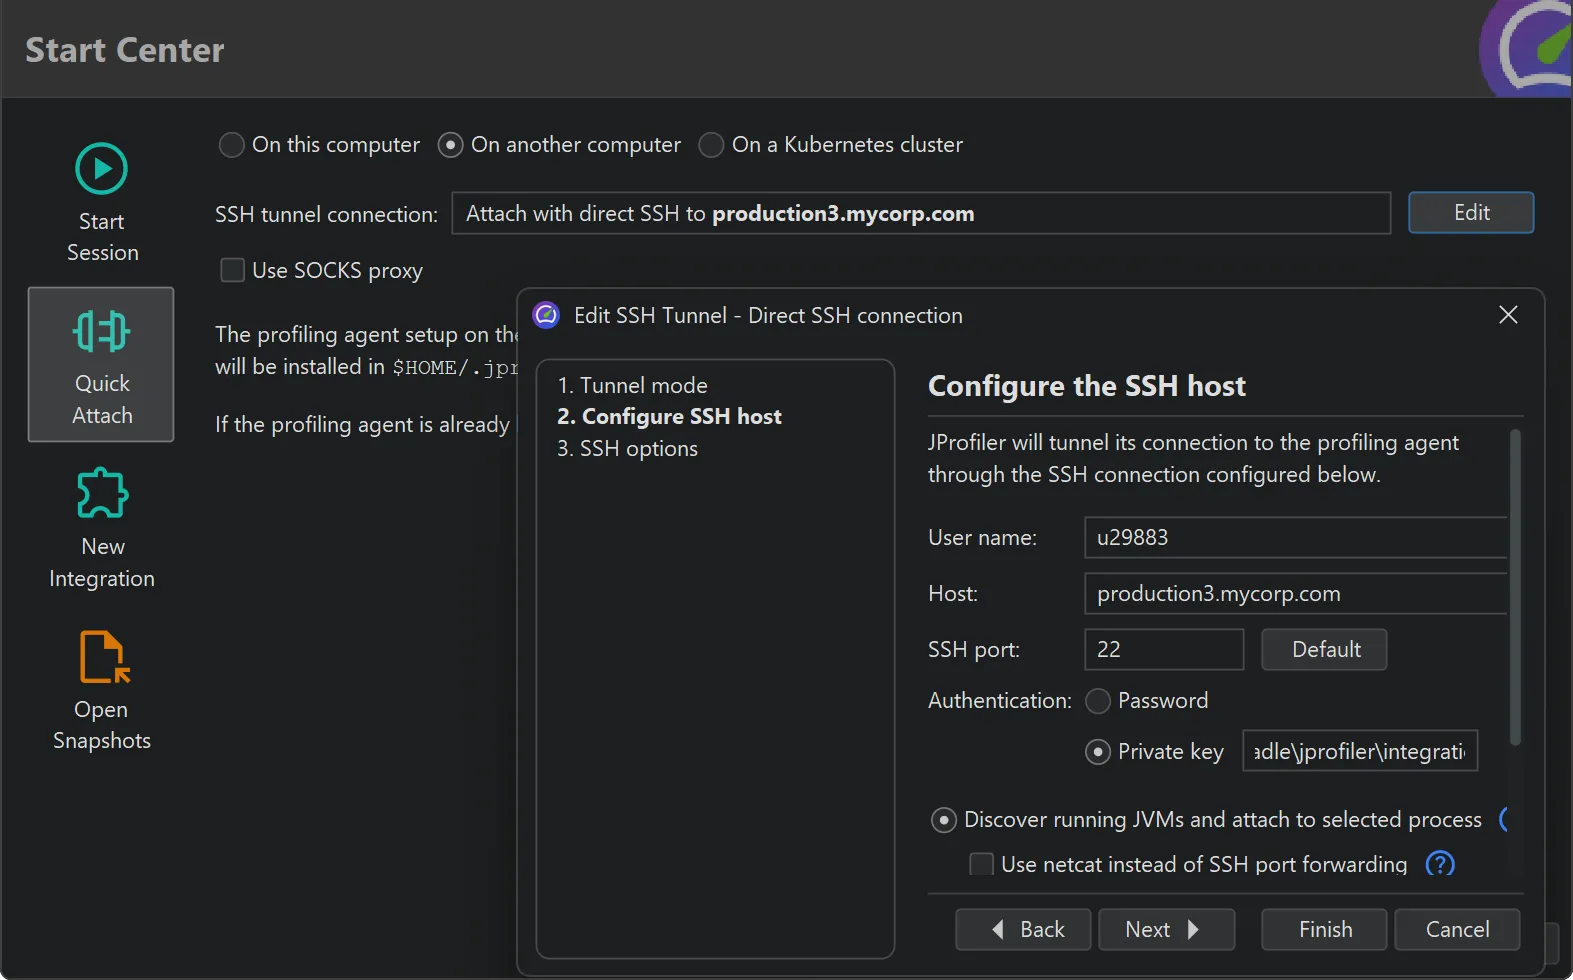
Task: Cancel the SSH tunnel dialog
Action: click(x=1457, y=930)
